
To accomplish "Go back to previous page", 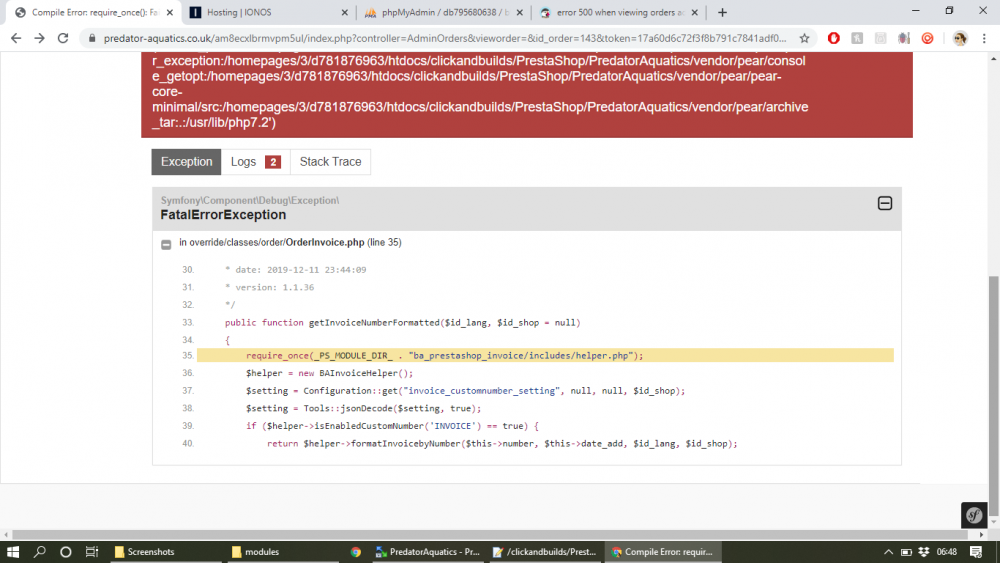I will [x=16, y=38].
